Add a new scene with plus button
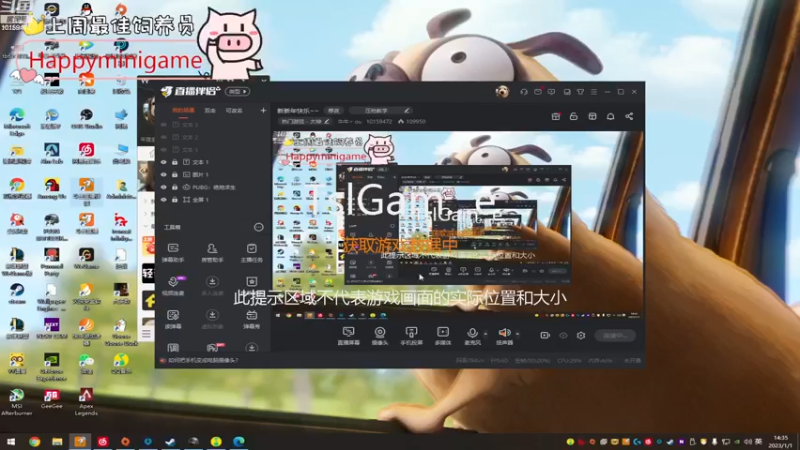Viewport: 800px width, 450px height. pos(263,110)
